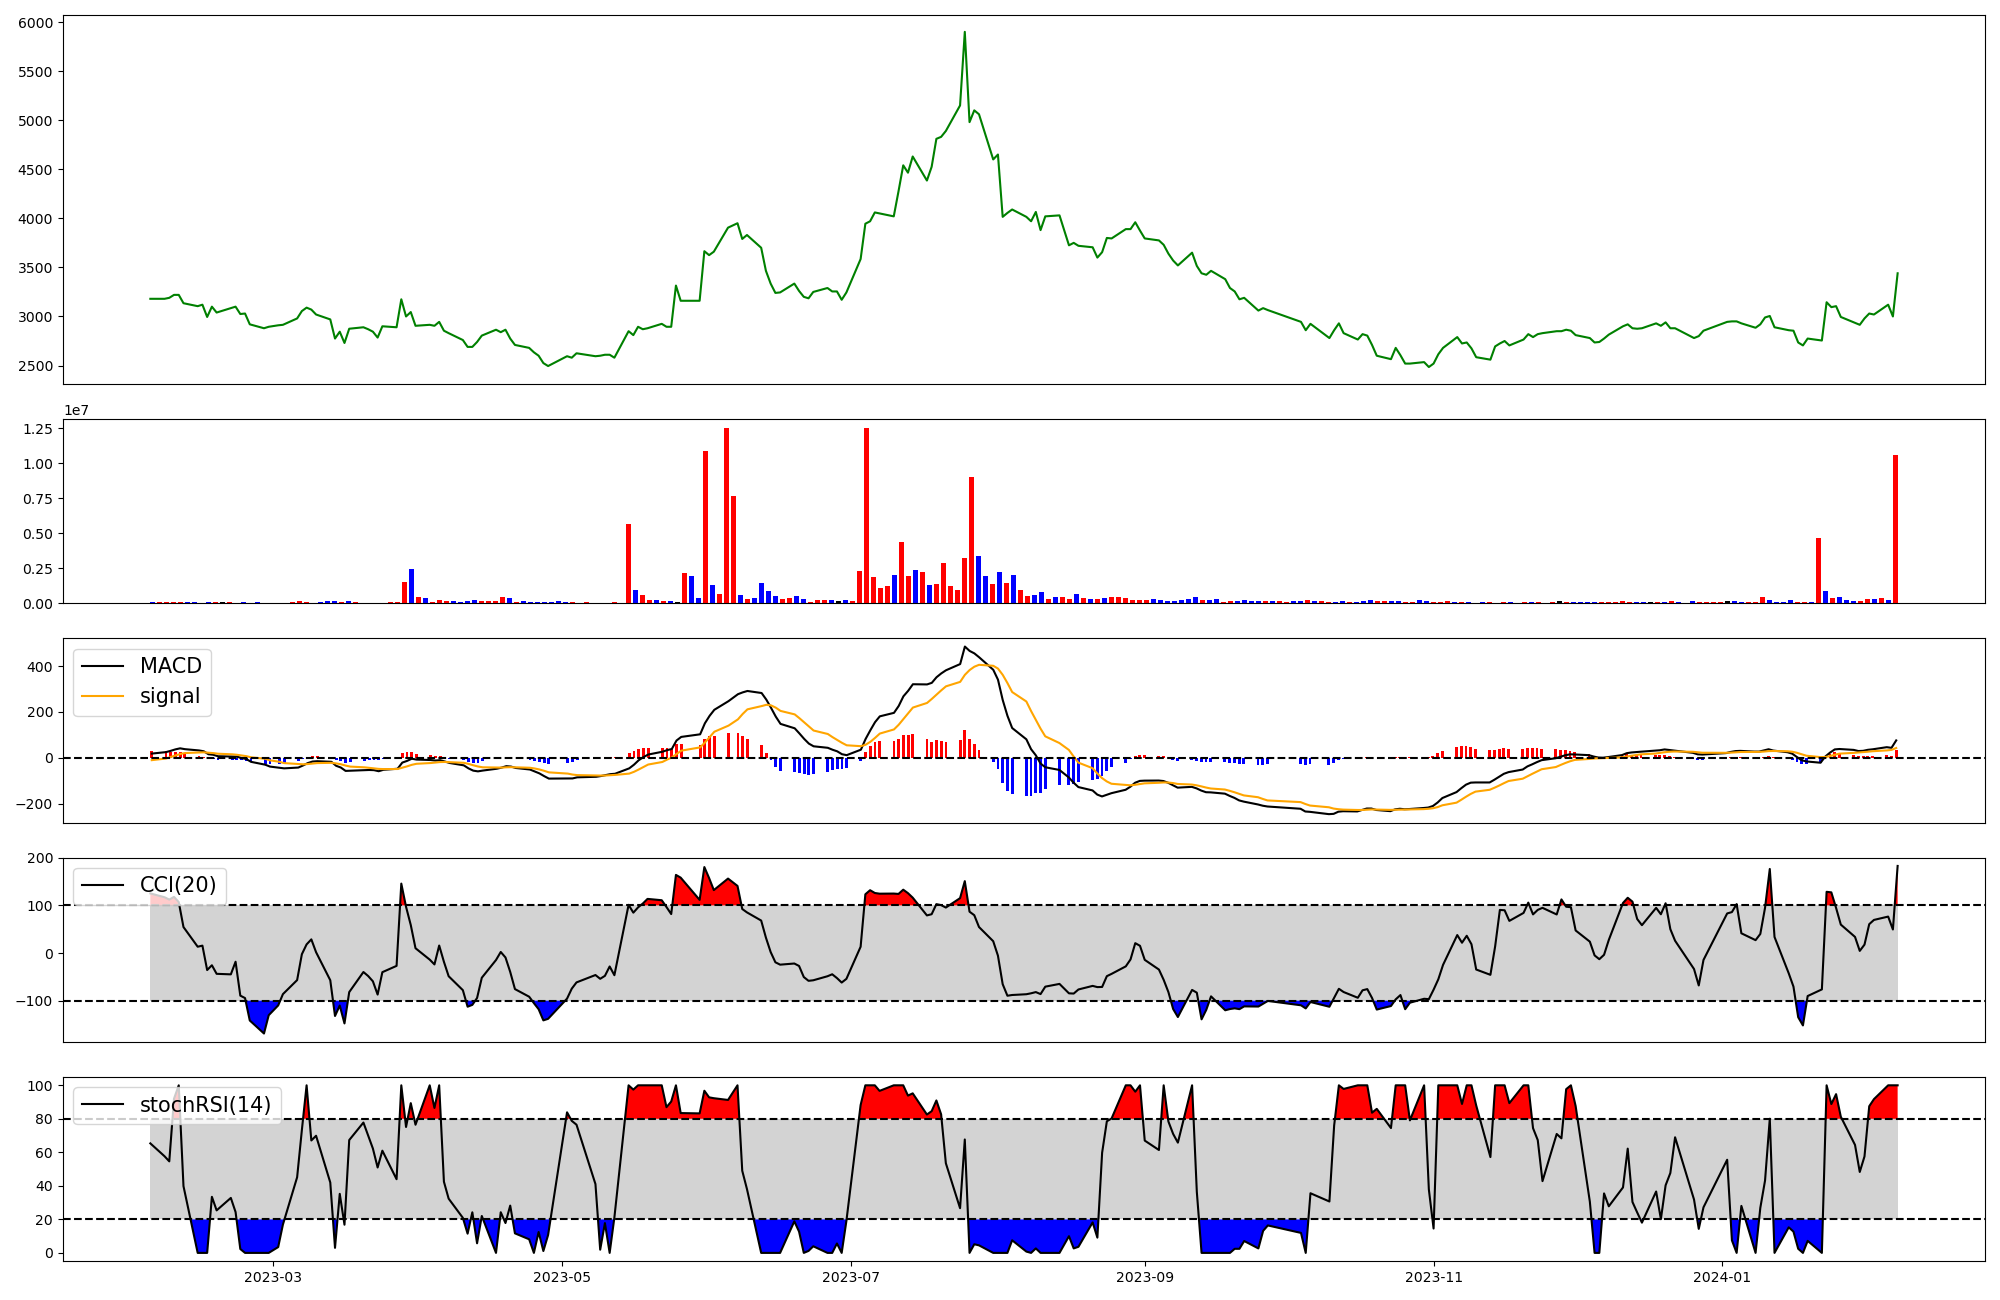This screenshot has width=2000, height=1300.
Task: Click the 2023-03 x-axis date label
Action: click(273, 1277)
